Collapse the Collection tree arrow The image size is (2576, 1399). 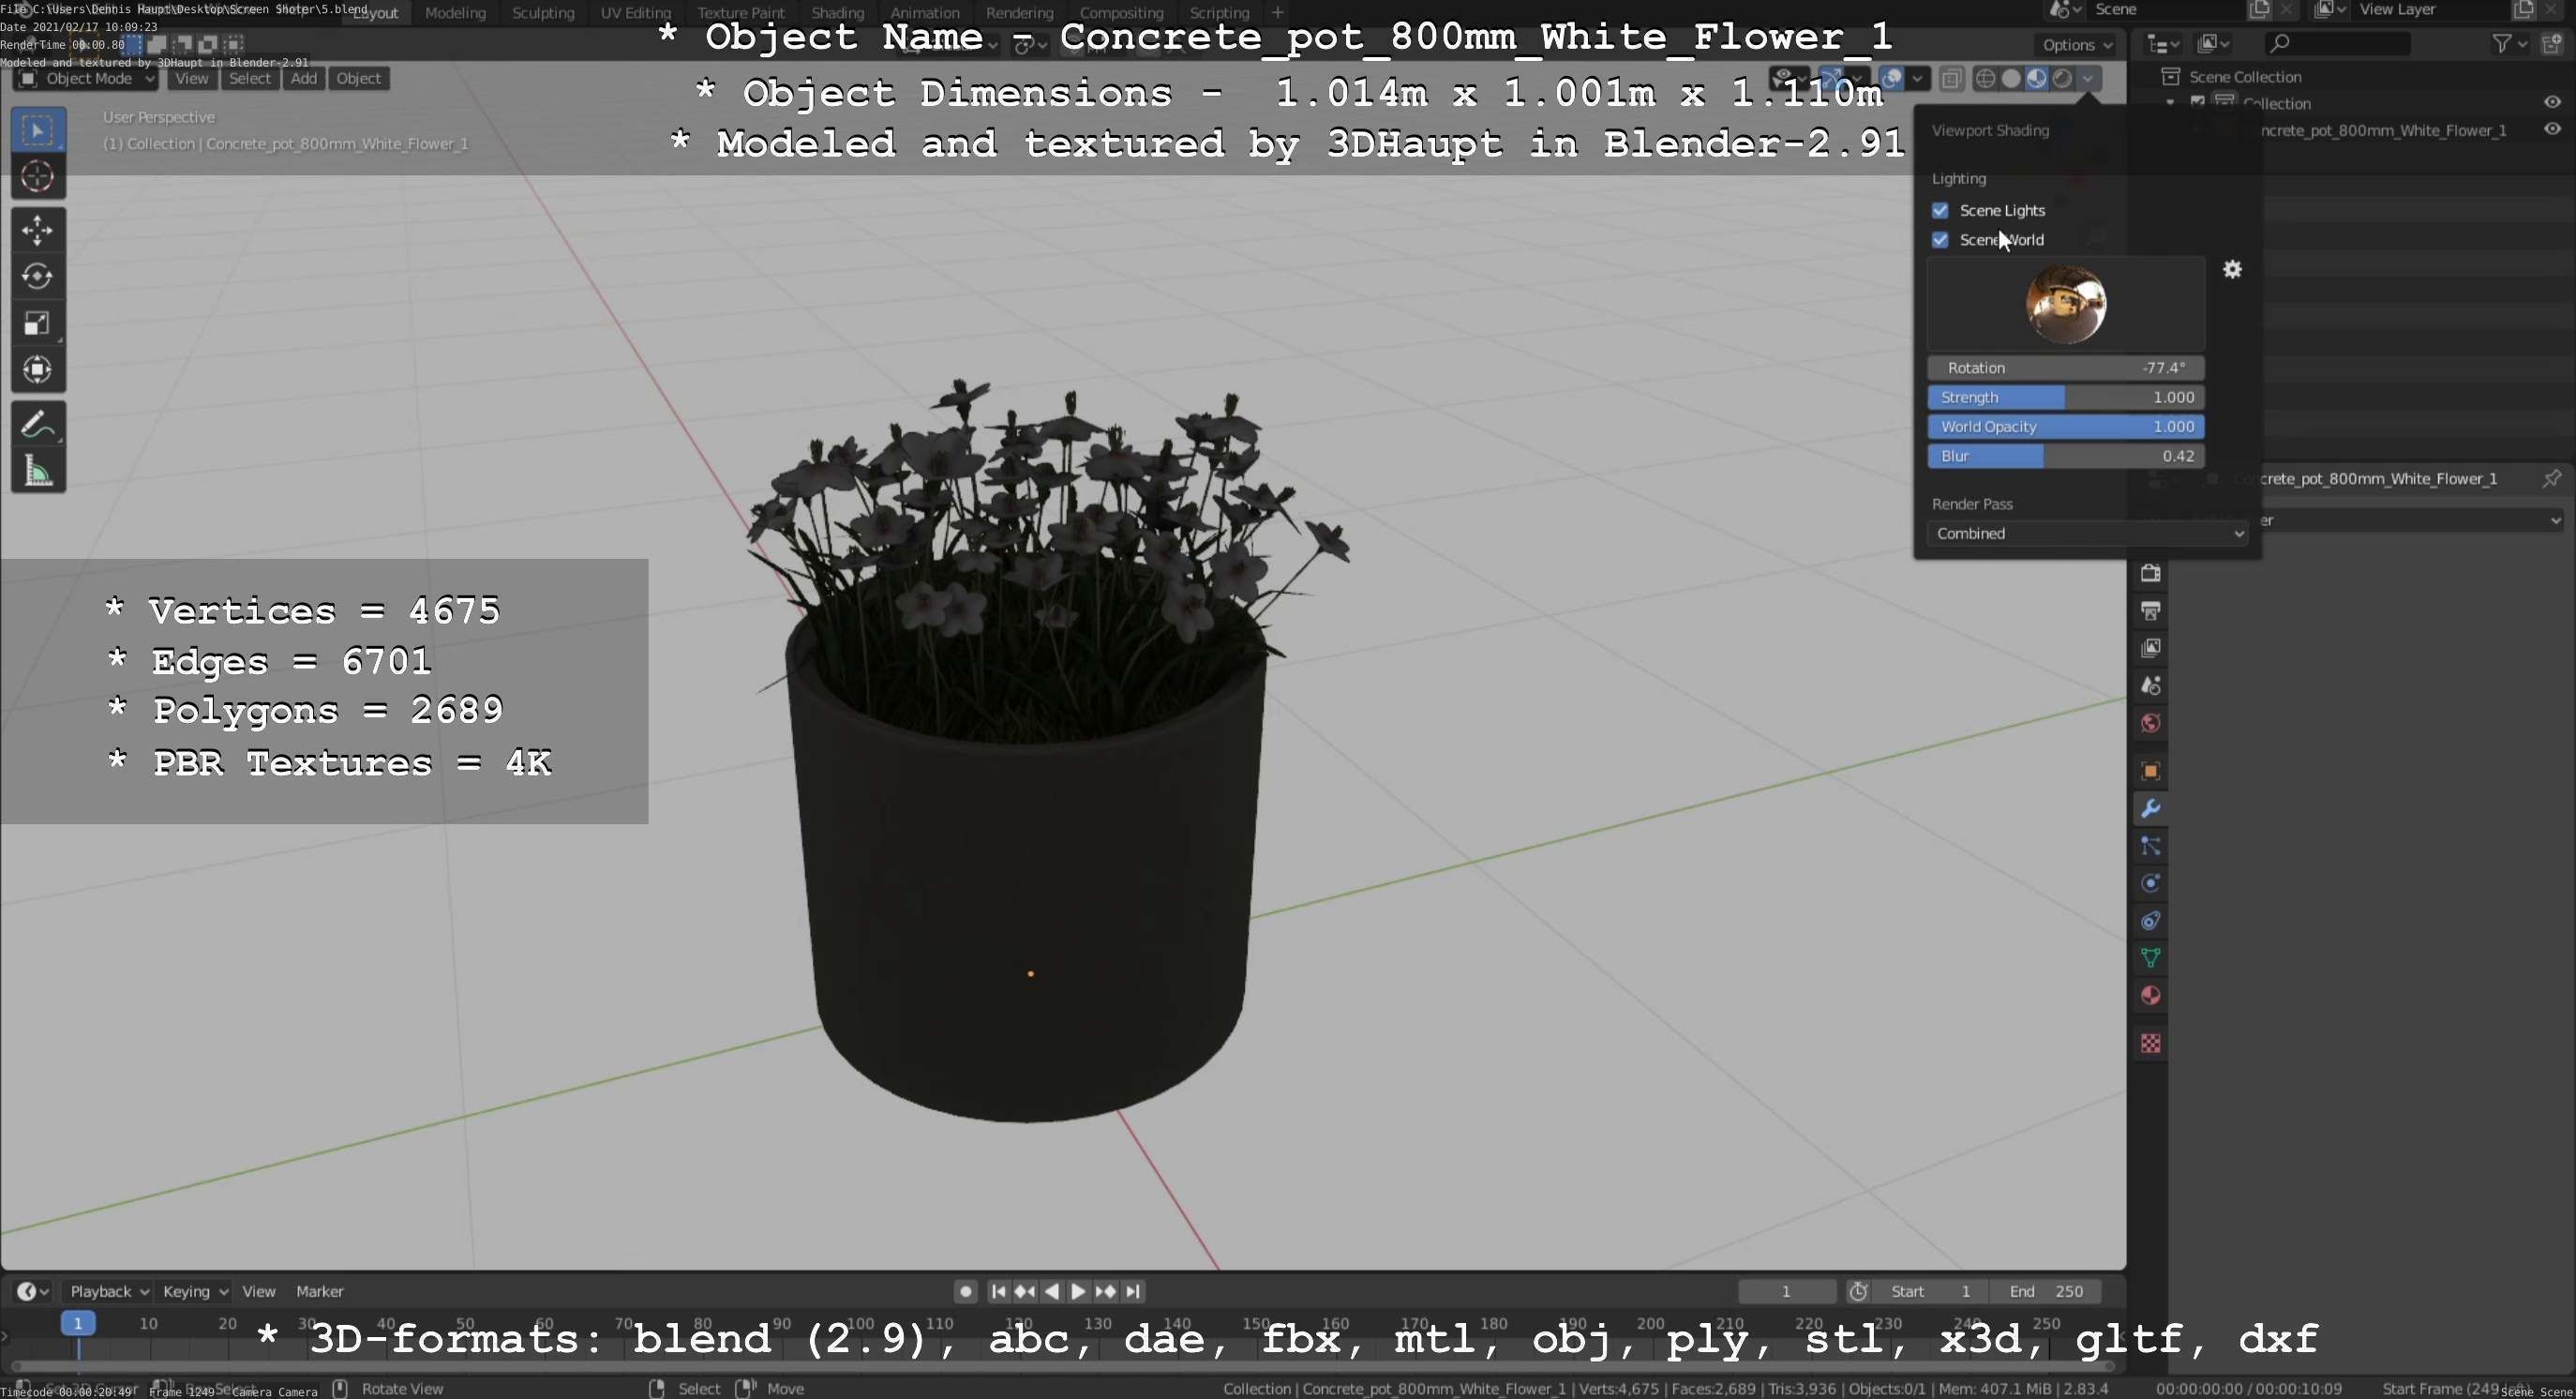tap(2170, 103)
